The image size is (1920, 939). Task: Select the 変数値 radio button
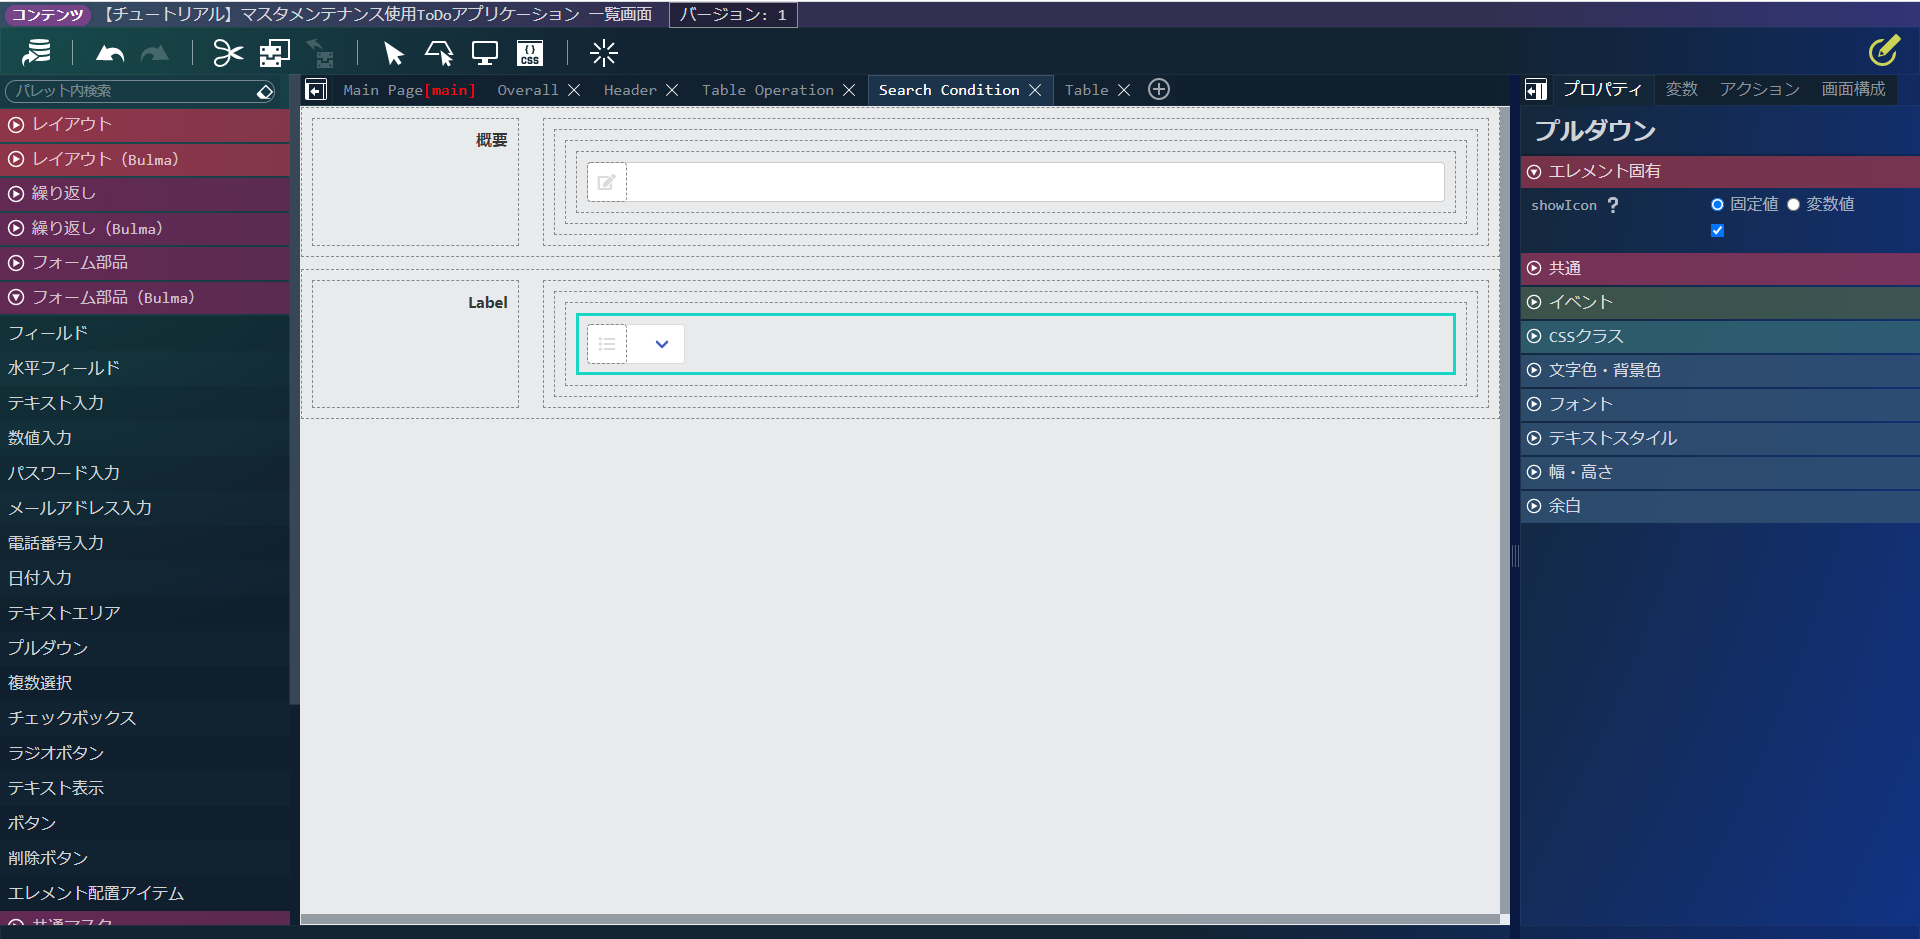pyautogui.click(x=1793, y=204)
